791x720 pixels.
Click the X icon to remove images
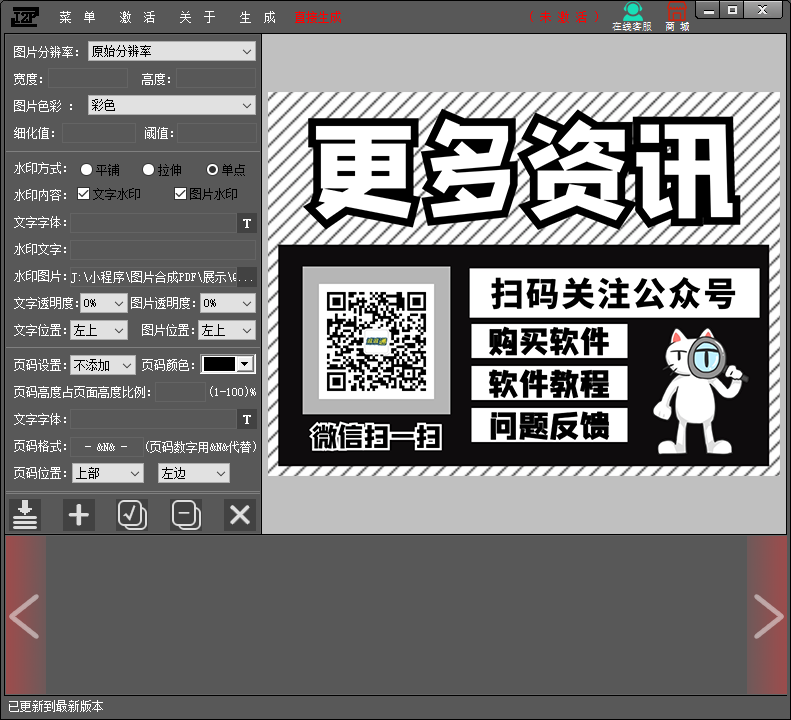239,514
